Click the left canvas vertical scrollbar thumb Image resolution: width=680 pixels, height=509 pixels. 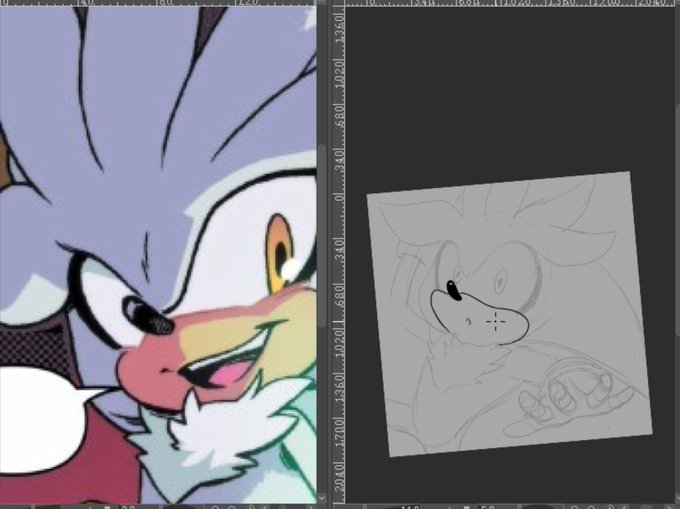tap(322, 235)
